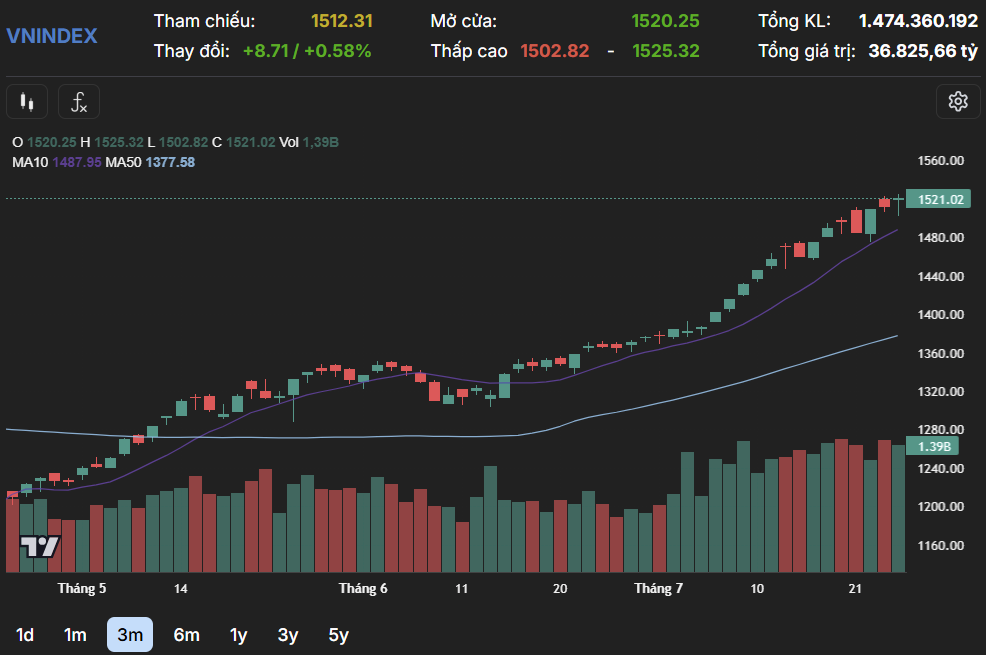Screen dimensions: 986x655
Task: Click the 1560.00 price scale label
Action: [x=940, y=161]
